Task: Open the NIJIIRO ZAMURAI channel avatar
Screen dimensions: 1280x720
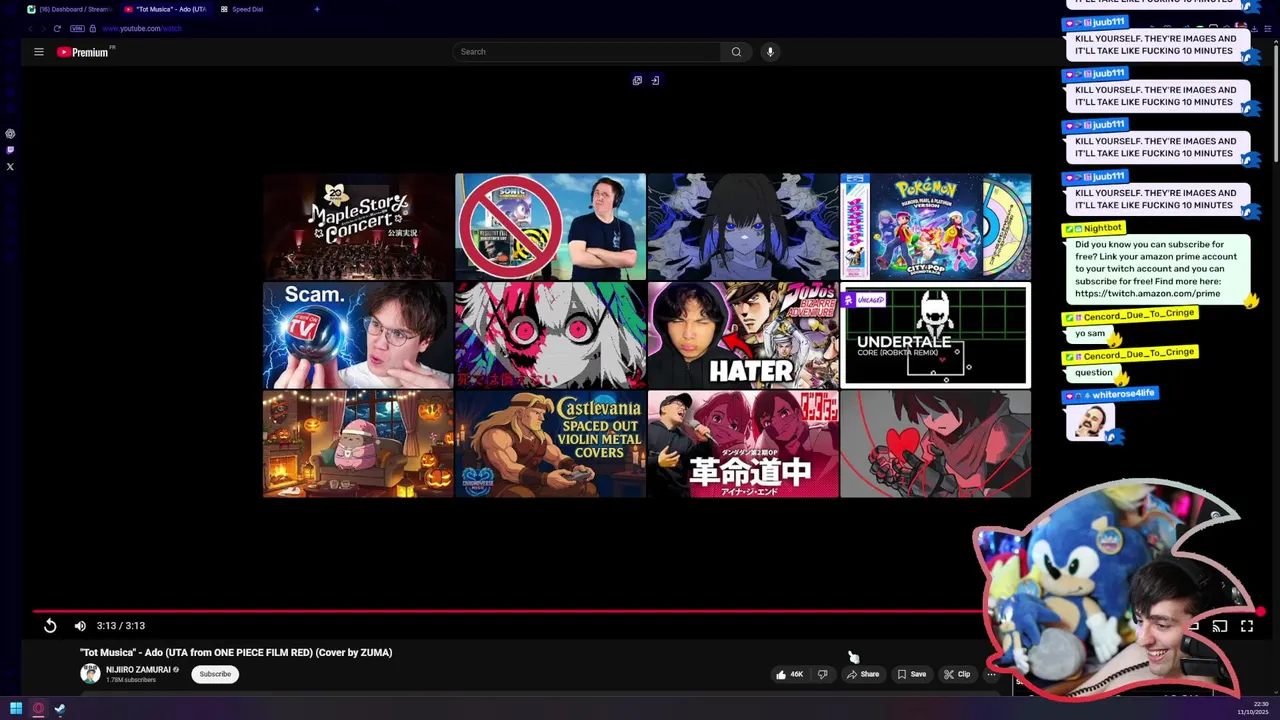Action: click(x=90, y=674)
